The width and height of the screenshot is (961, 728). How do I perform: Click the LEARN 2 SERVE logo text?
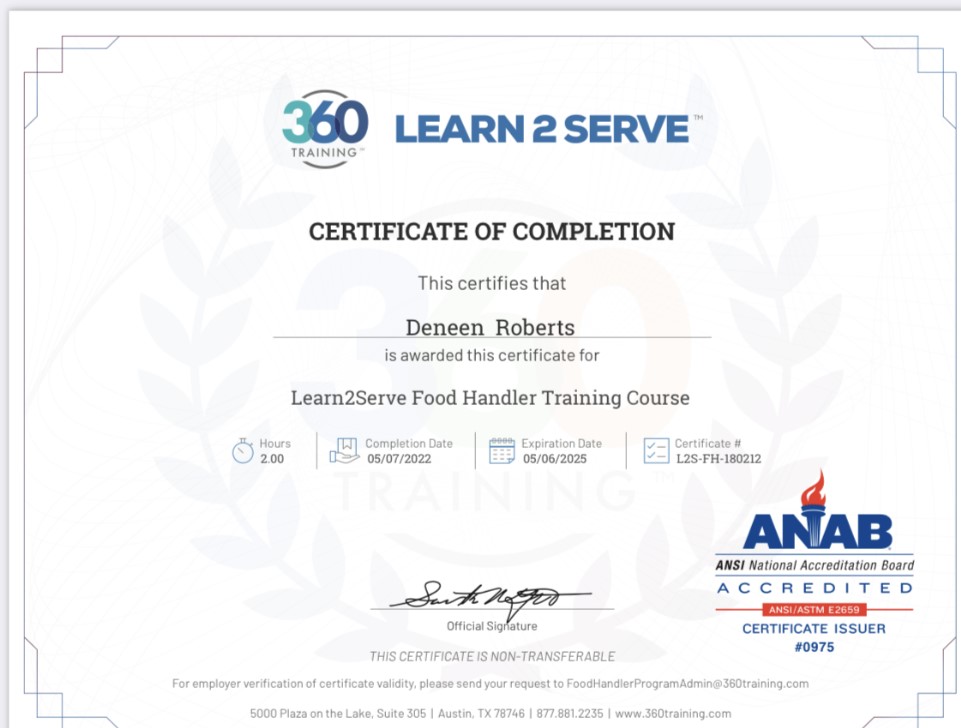click(542, 128)
